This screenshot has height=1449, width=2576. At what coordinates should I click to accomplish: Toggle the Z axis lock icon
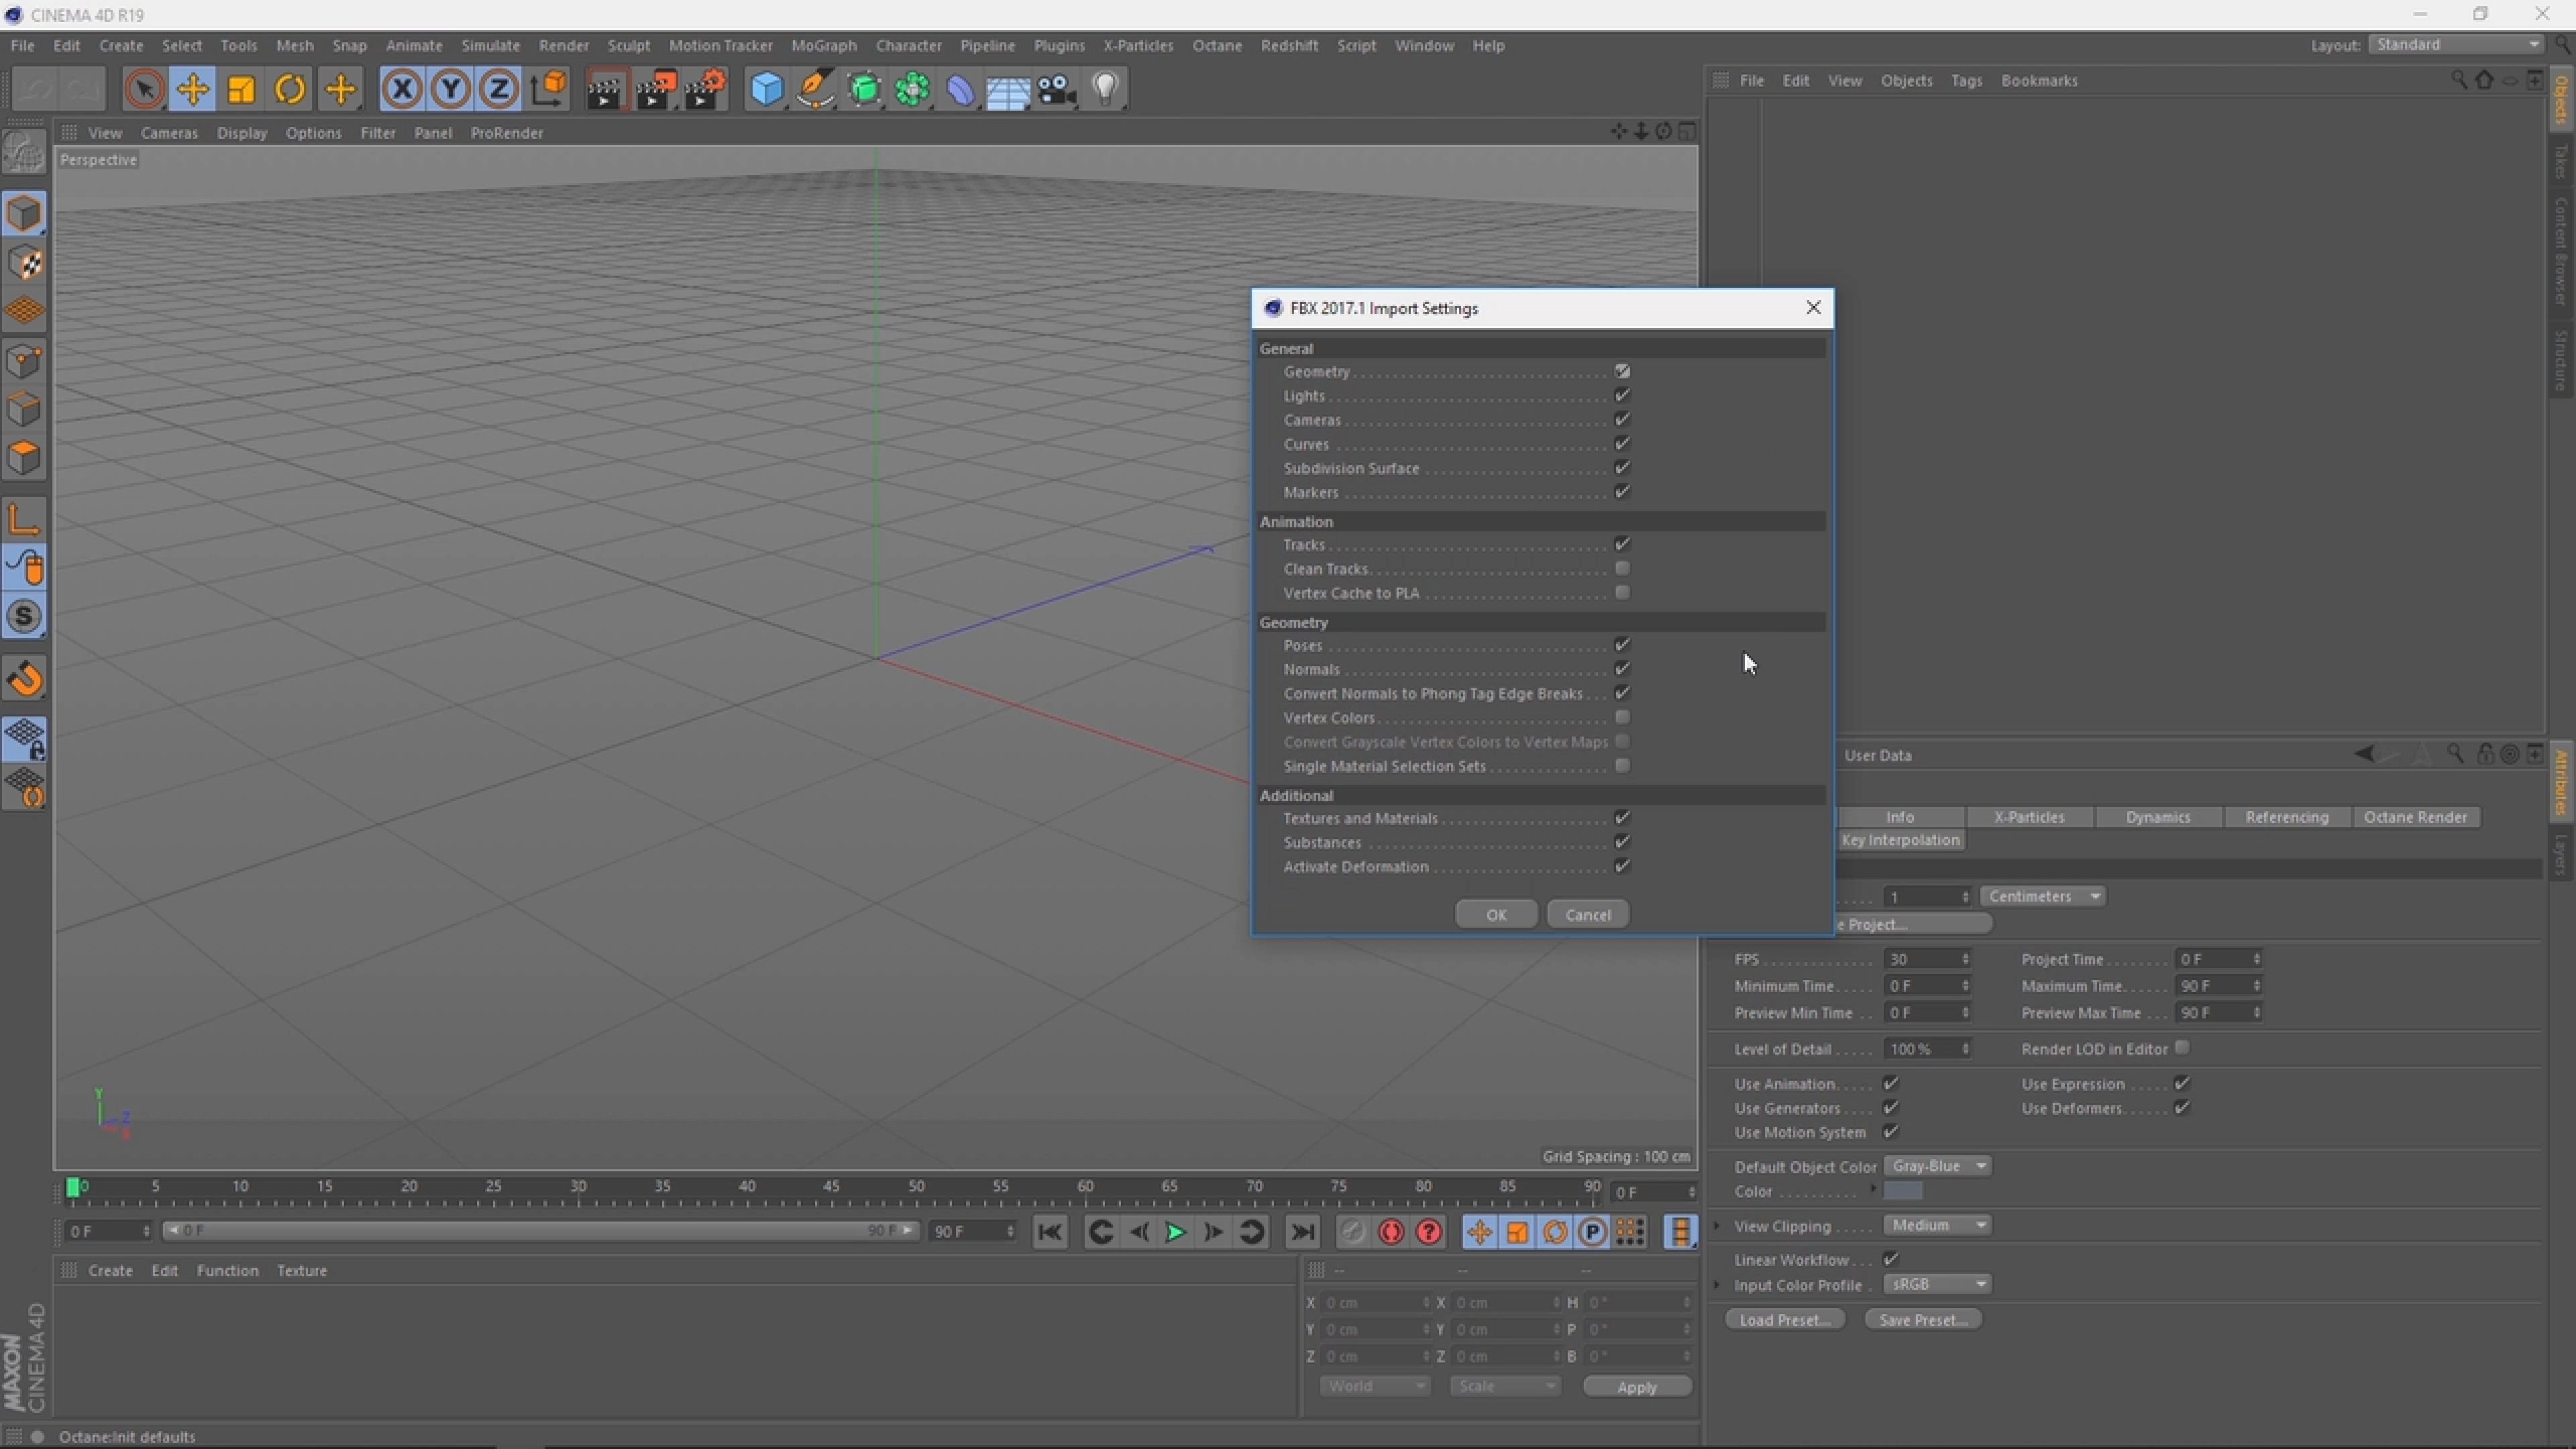coord(498,90)
